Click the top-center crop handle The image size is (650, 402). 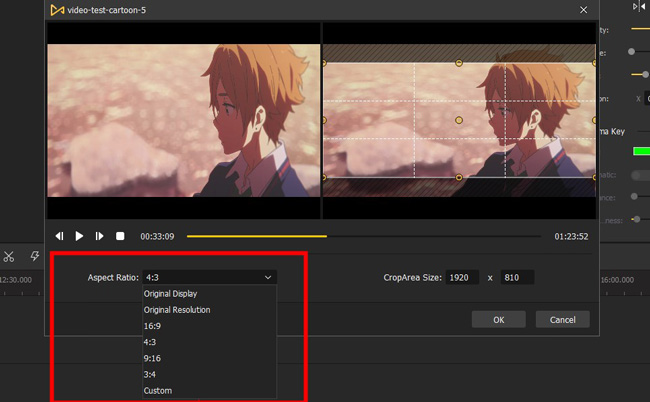(x=459, y=63)
